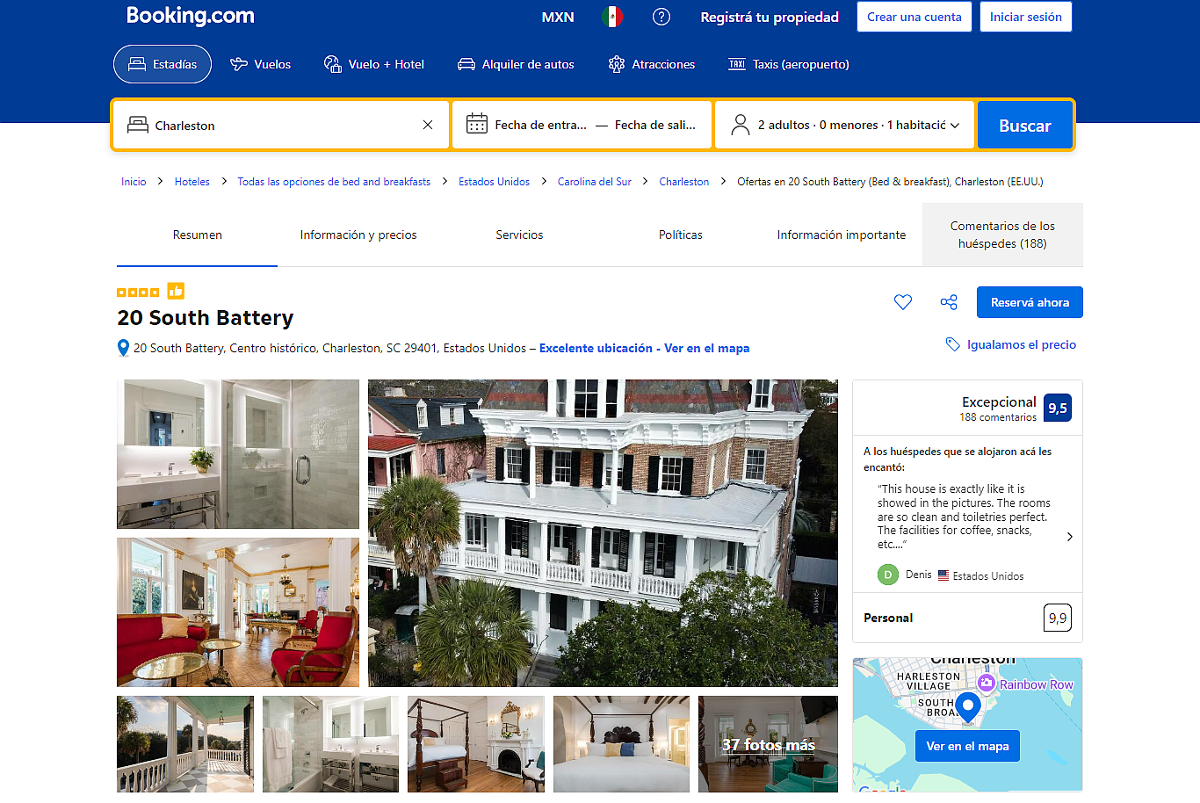Select the Atracciones tab
This screenshot has height=803, width=1200.
(652, 64)
